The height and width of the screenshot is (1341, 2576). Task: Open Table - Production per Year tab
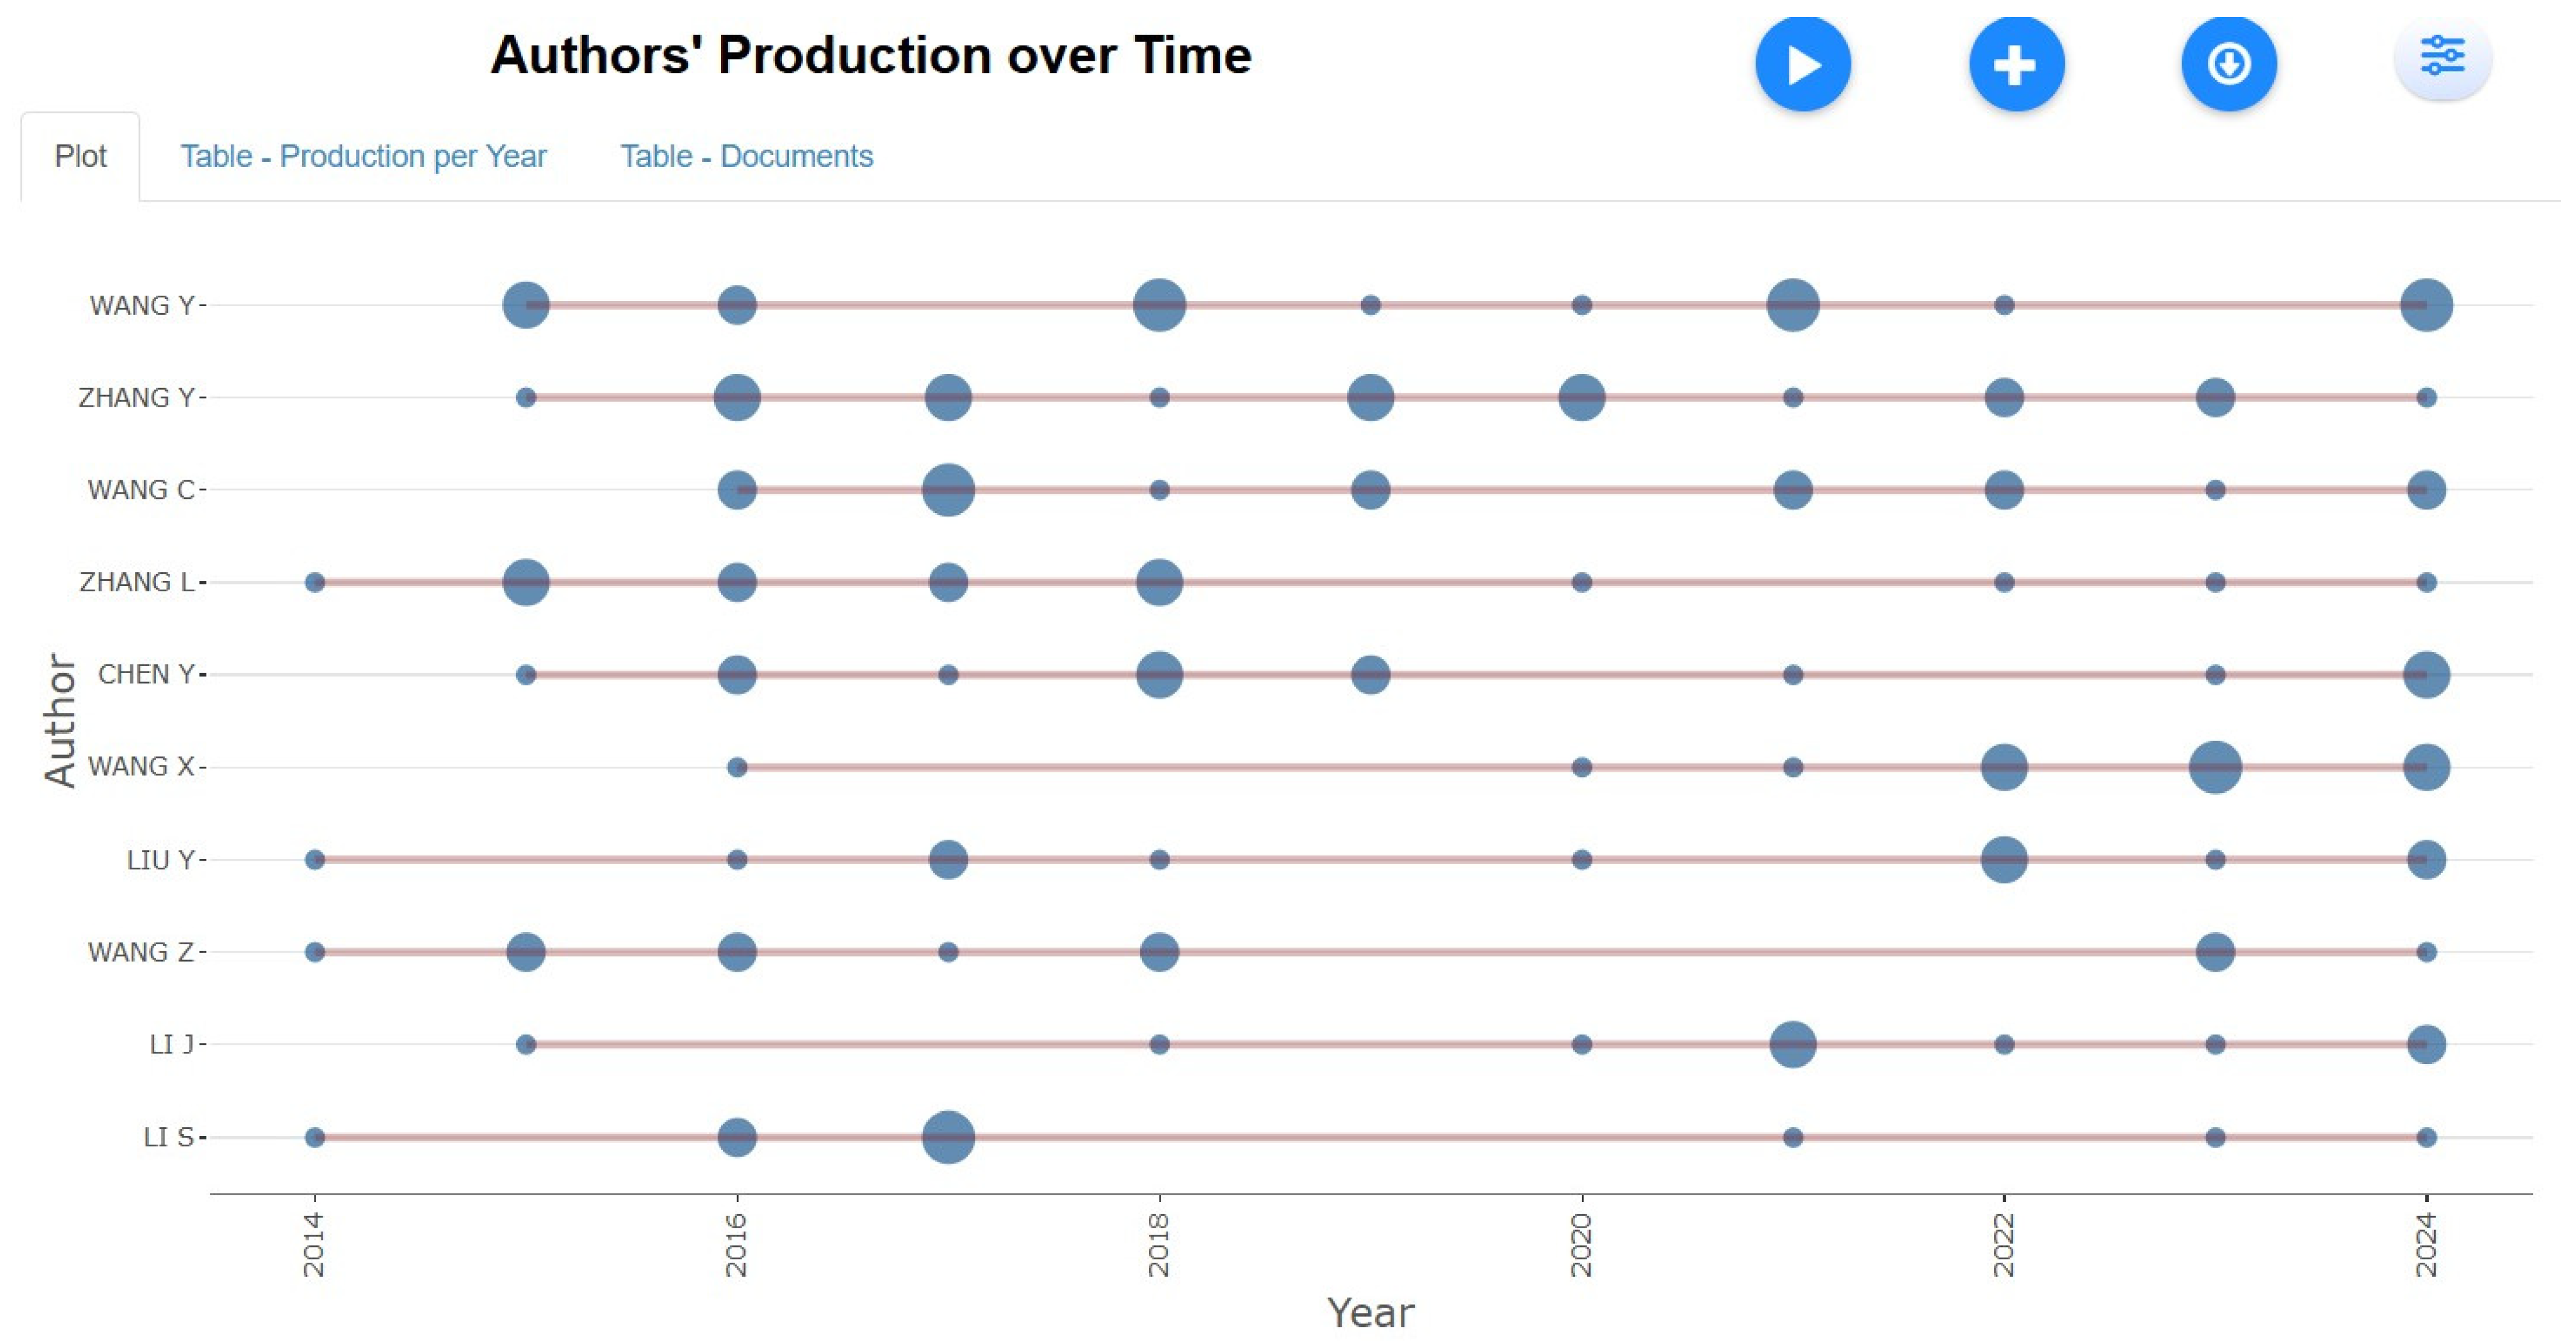tap(363, 156)
